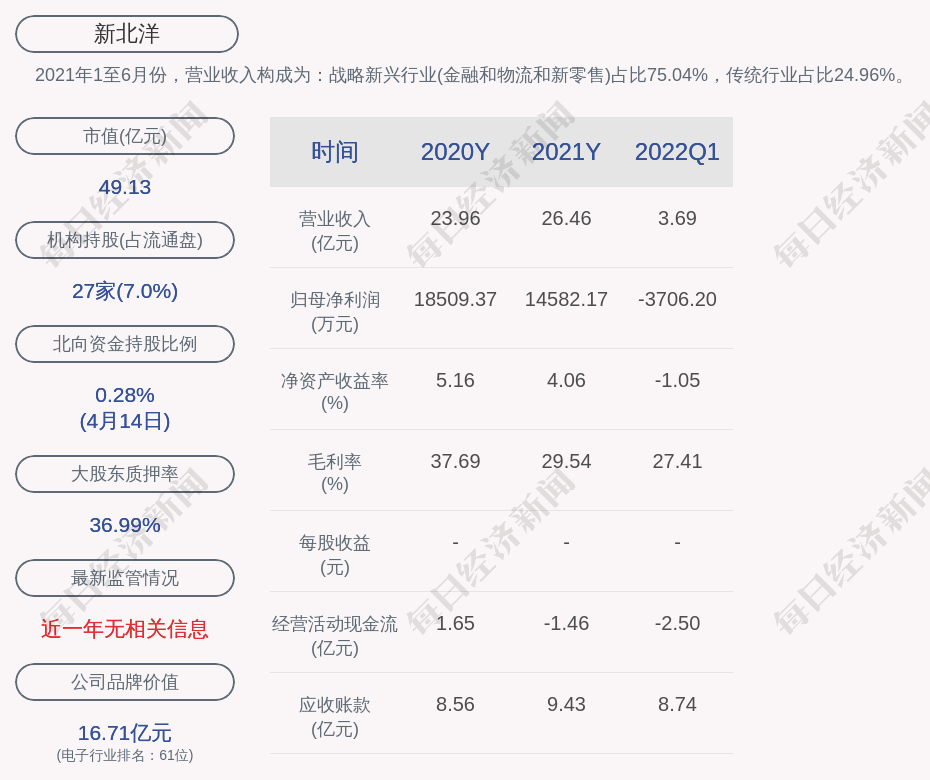
Task: Click the 新北洋 company name pill
Action: click(x=127, y=34)
